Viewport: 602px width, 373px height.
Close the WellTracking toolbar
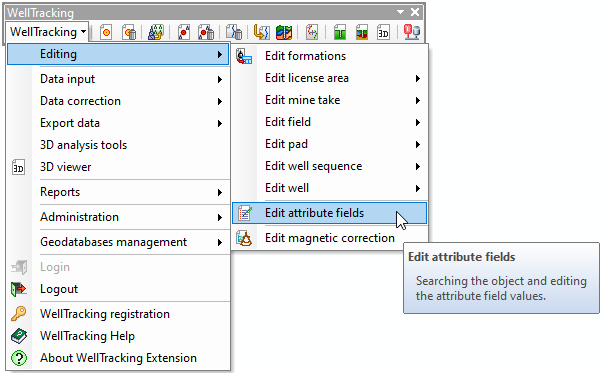click(415, 12)
